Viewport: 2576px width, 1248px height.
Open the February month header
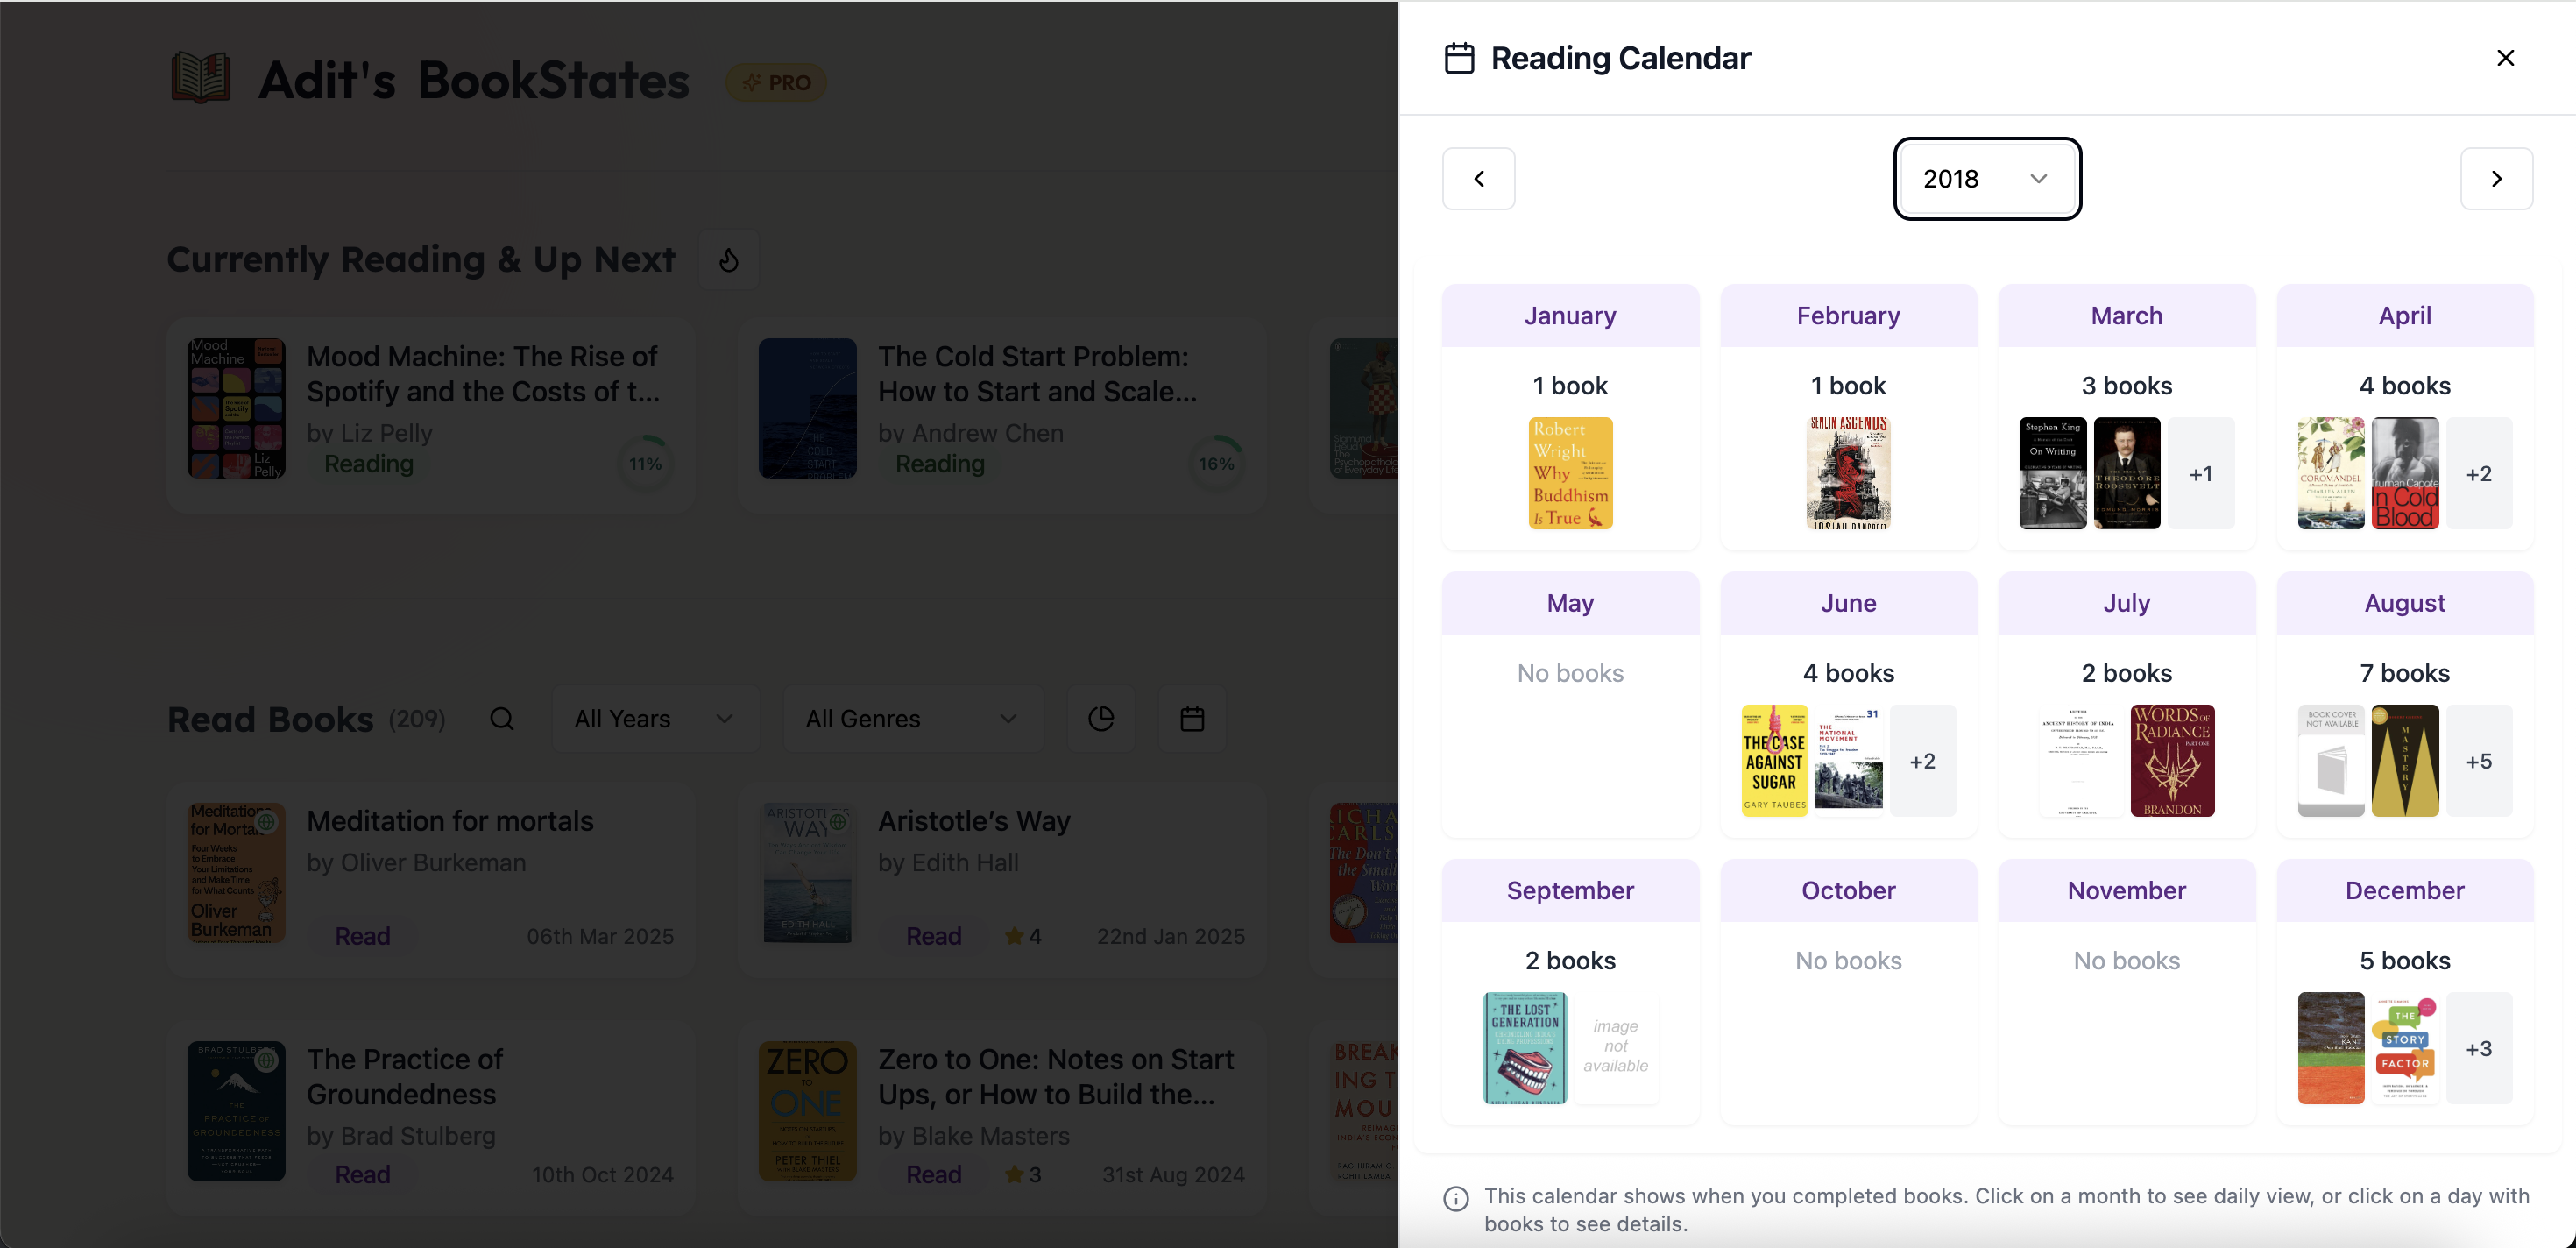tap(1848, 316)
